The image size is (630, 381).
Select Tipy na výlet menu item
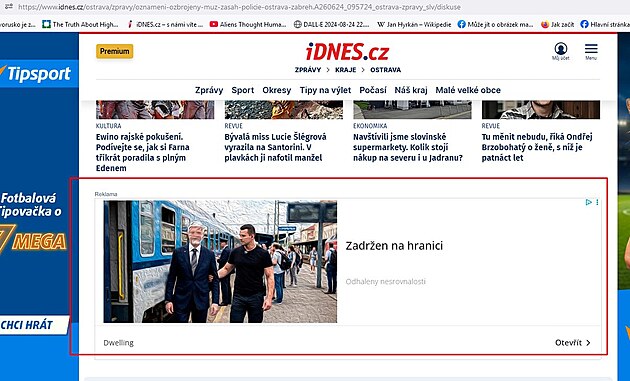(325, 90)
